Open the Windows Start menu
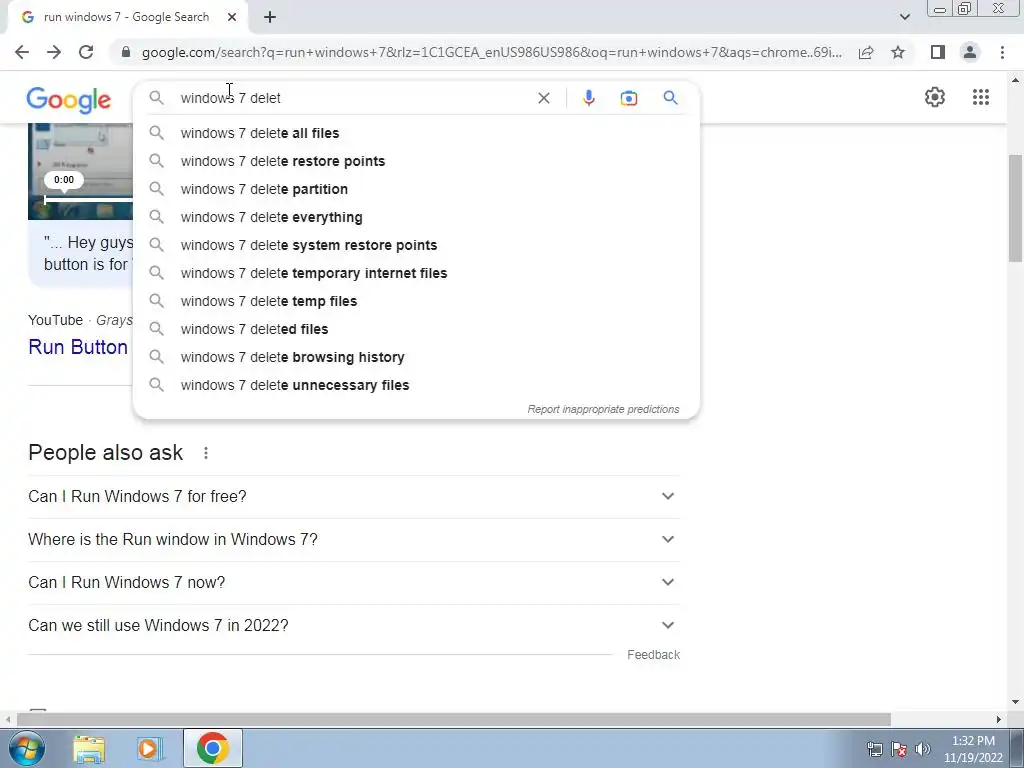 [x=27, y=748]
